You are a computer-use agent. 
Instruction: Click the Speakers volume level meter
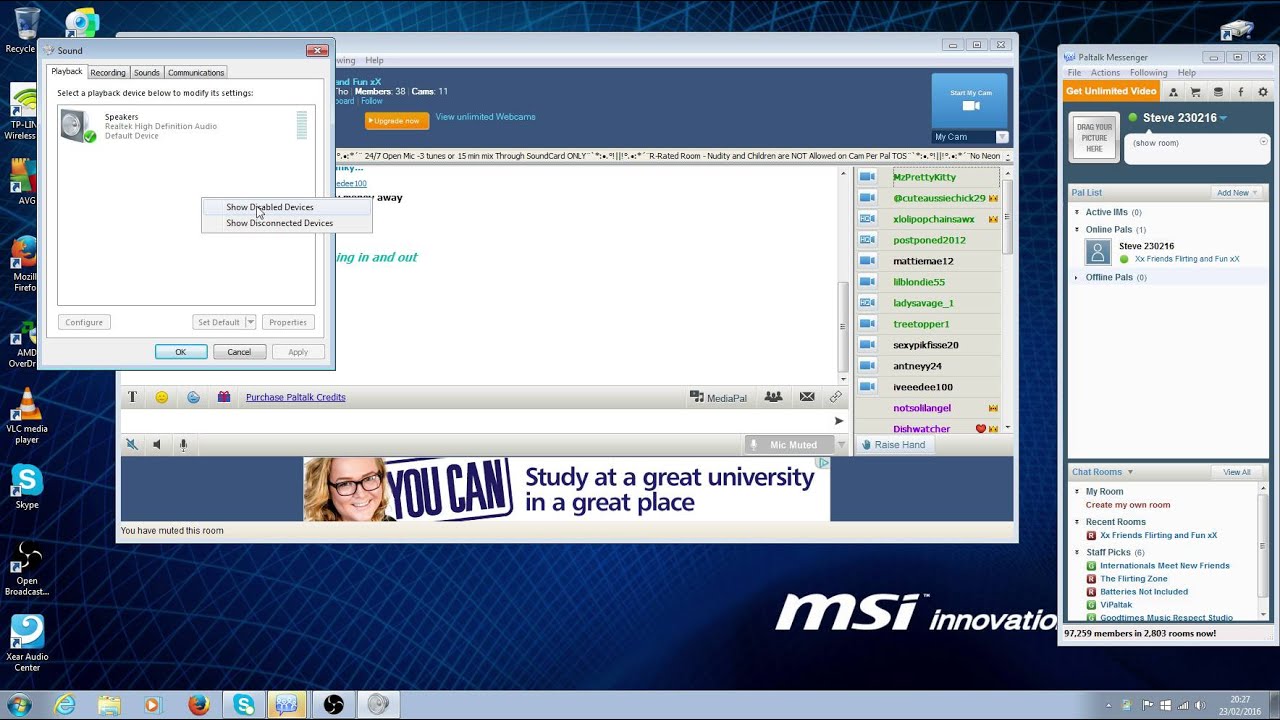(302, 126)
